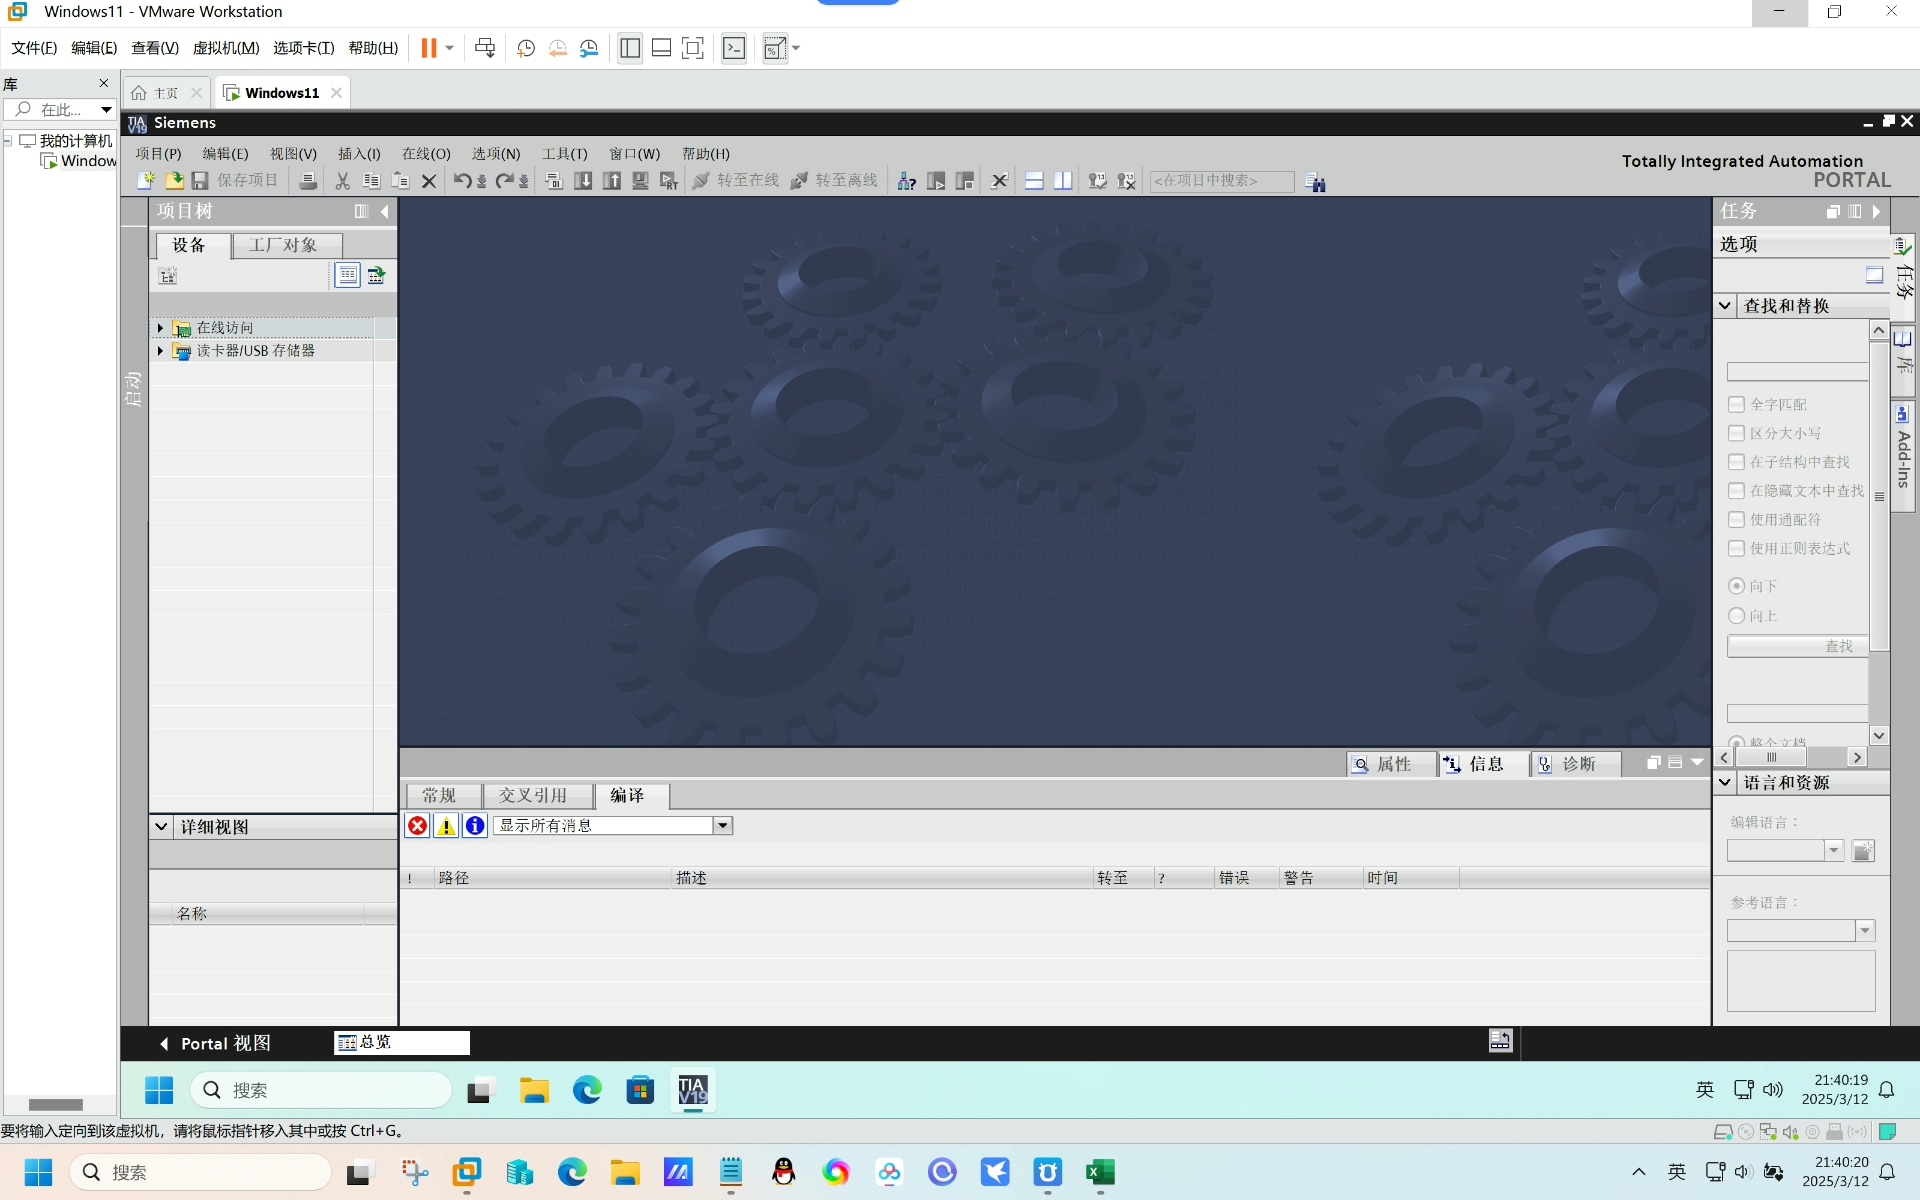Collapse the 查找和替换 section
The height and width of the screenshot is (1200, 1920).
click(x=1726, y=306)
